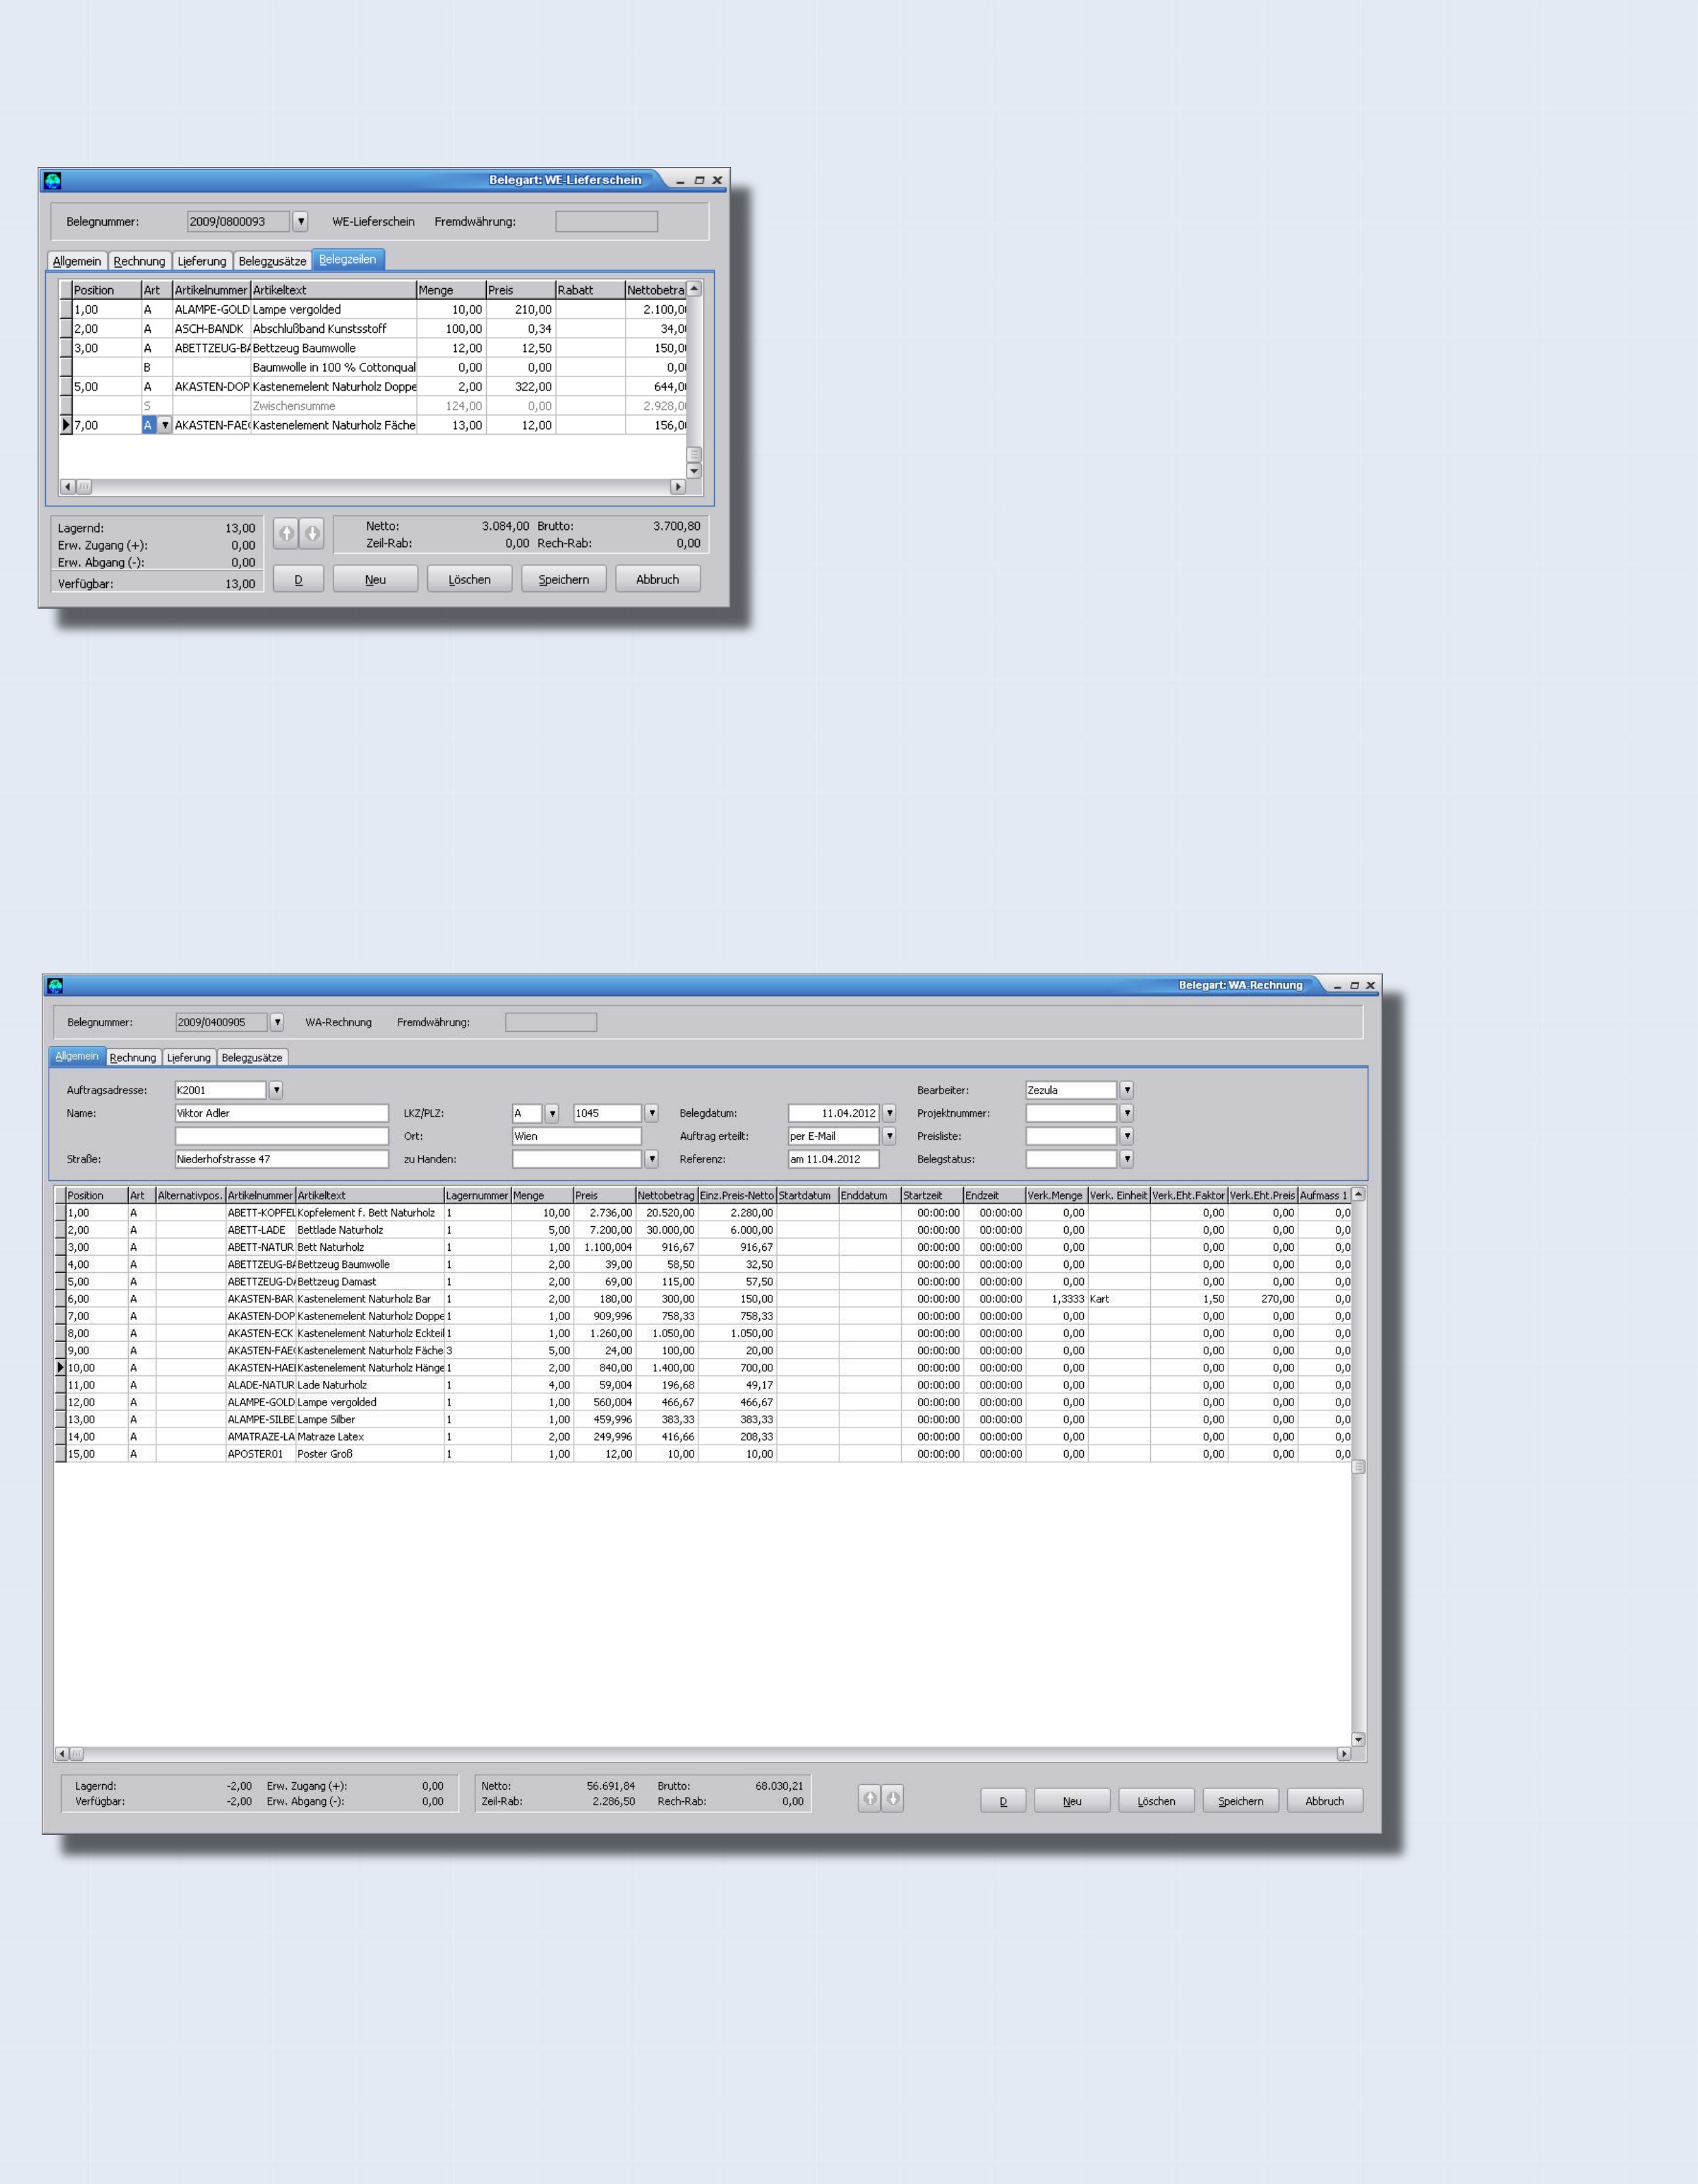Click Löschen button in WA-Rechnung window
1698x2184 pixels.
[x=1156, y=1801]
